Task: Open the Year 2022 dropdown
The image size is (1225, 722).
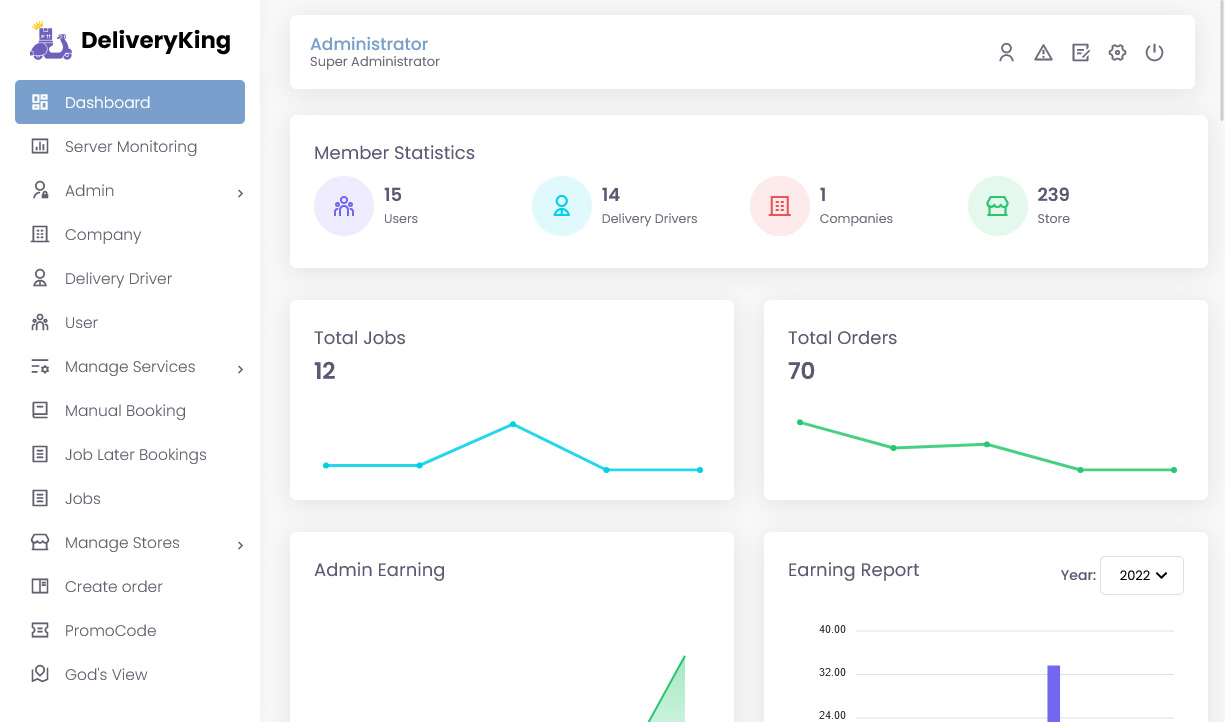Action: (1141, 575)
